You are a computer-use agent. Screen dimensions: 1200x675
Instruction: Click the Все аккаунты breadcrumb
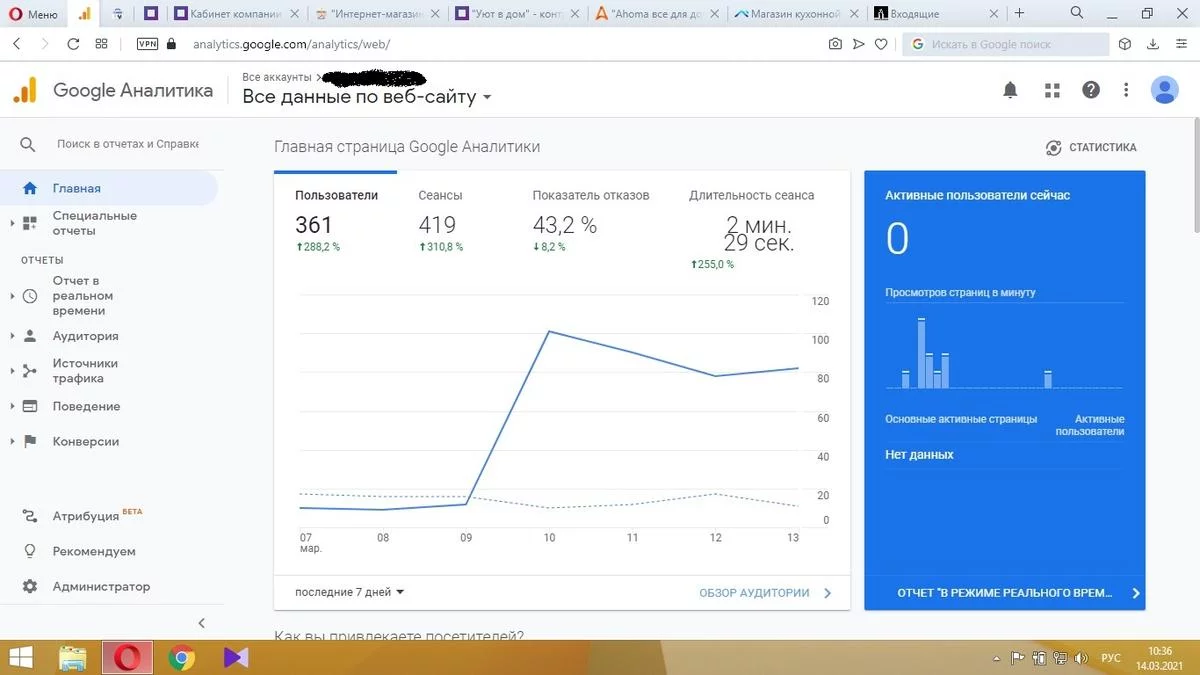click(x=277, y=78)
